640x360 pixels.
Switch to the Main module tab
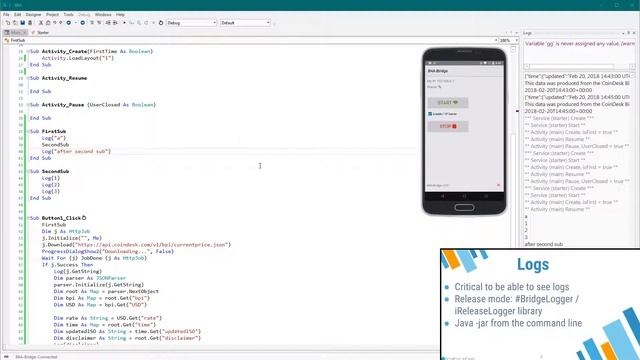point(16,32)
